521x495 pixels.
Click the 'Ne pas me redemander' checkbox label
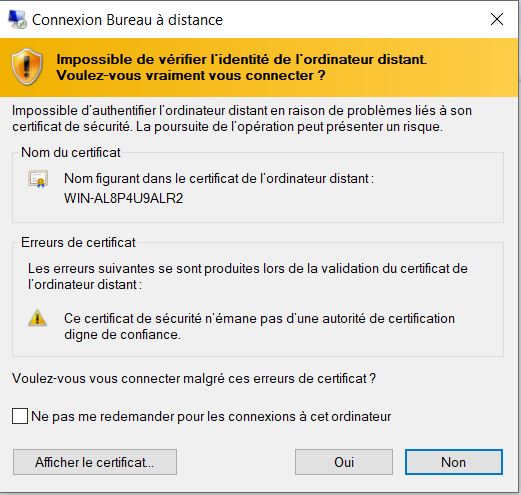[211, 416]
